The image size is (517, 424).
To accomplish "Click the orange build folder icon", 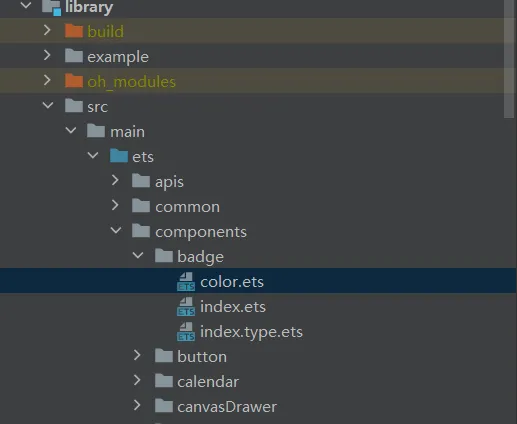I will coord(74,31).
